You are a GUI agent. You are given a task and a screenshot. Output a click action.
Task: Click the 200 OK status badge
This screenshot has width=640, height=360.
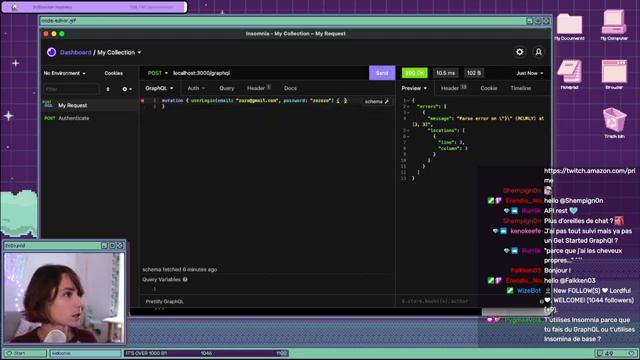coord(415,73)
